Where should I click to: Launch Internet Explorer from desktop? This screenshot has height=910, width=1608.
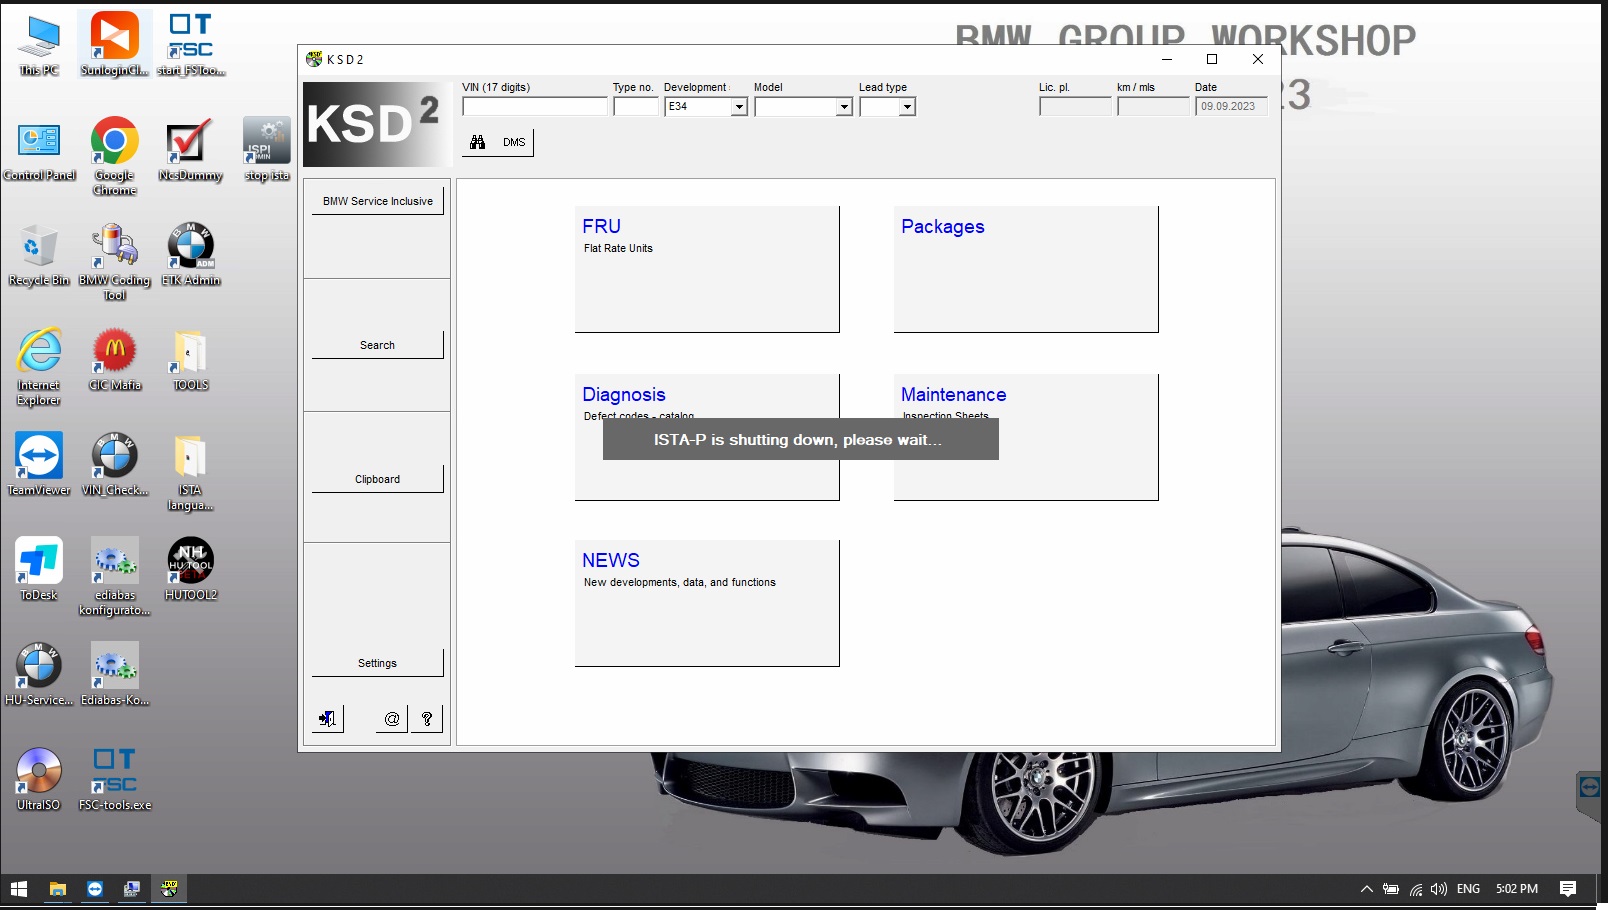pos(39,367)
